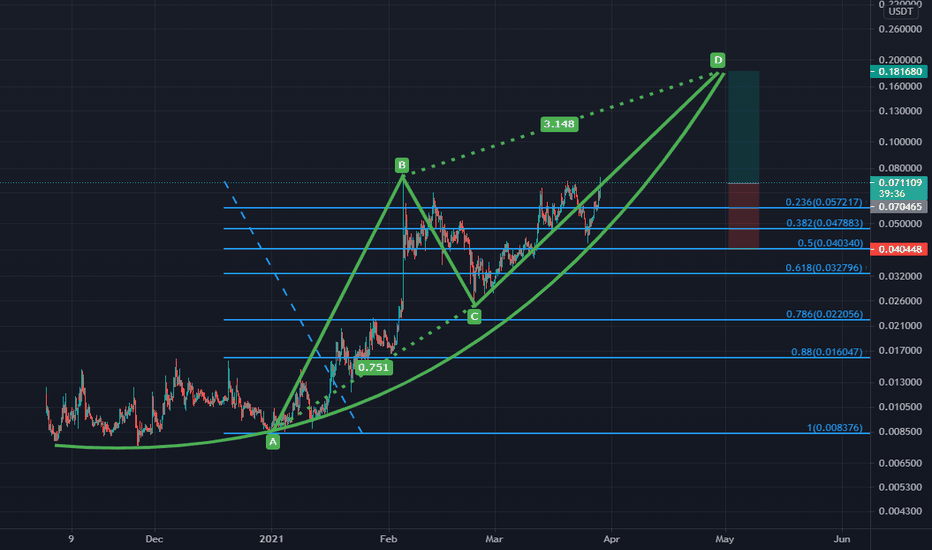Select the red stop-loss zone of long position

pos(744,216)
